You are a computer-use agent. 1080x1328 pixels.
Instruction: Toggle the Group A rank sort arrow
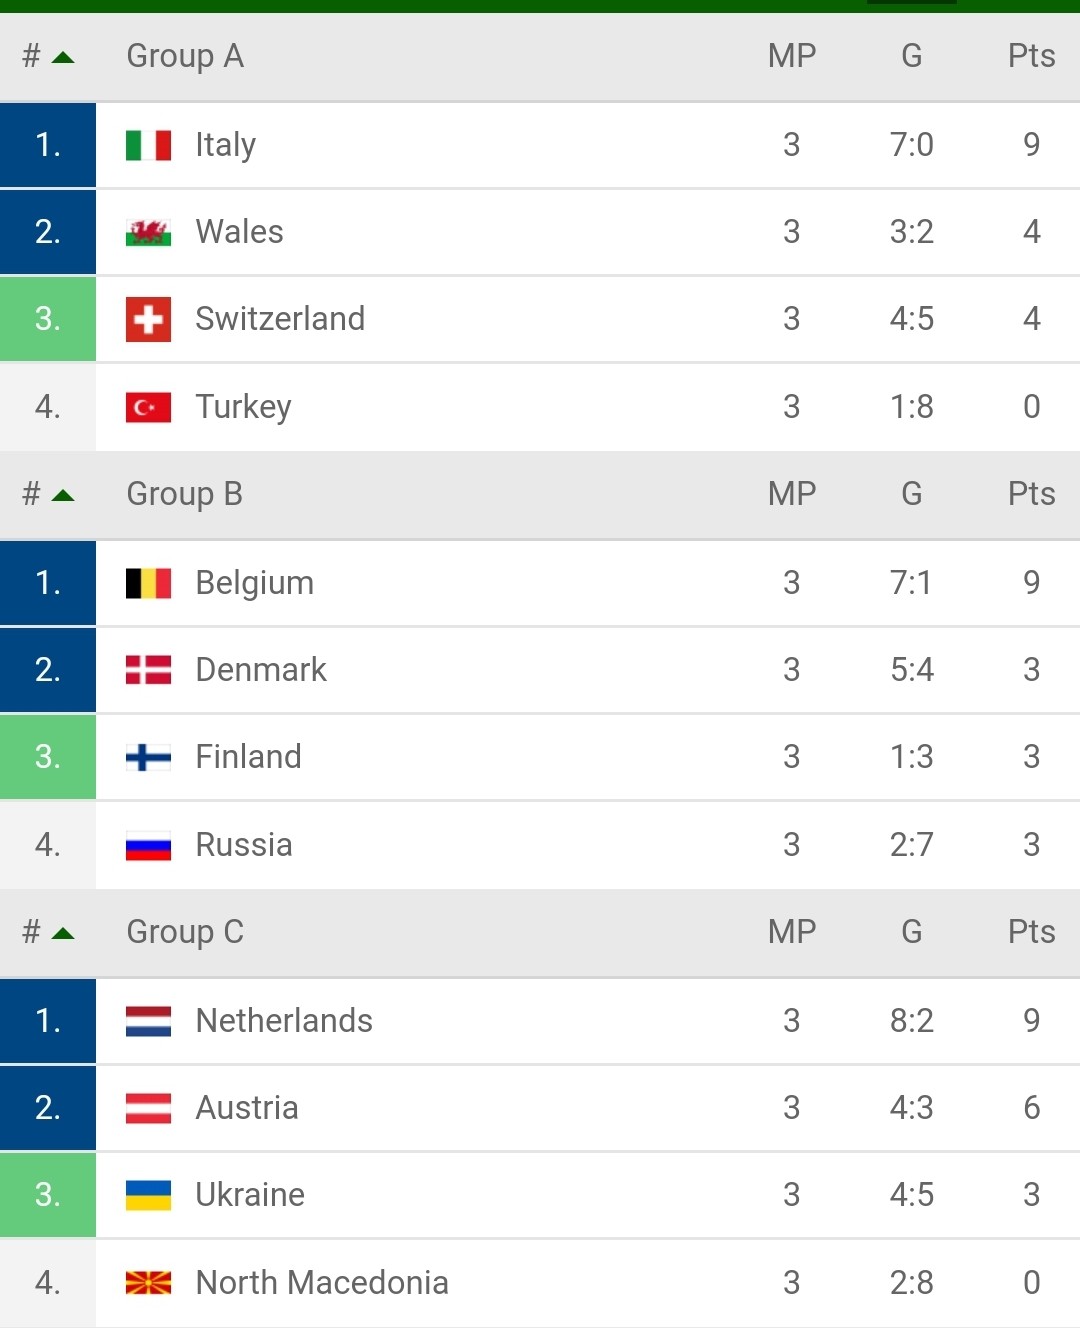click(x=63, y=57)
